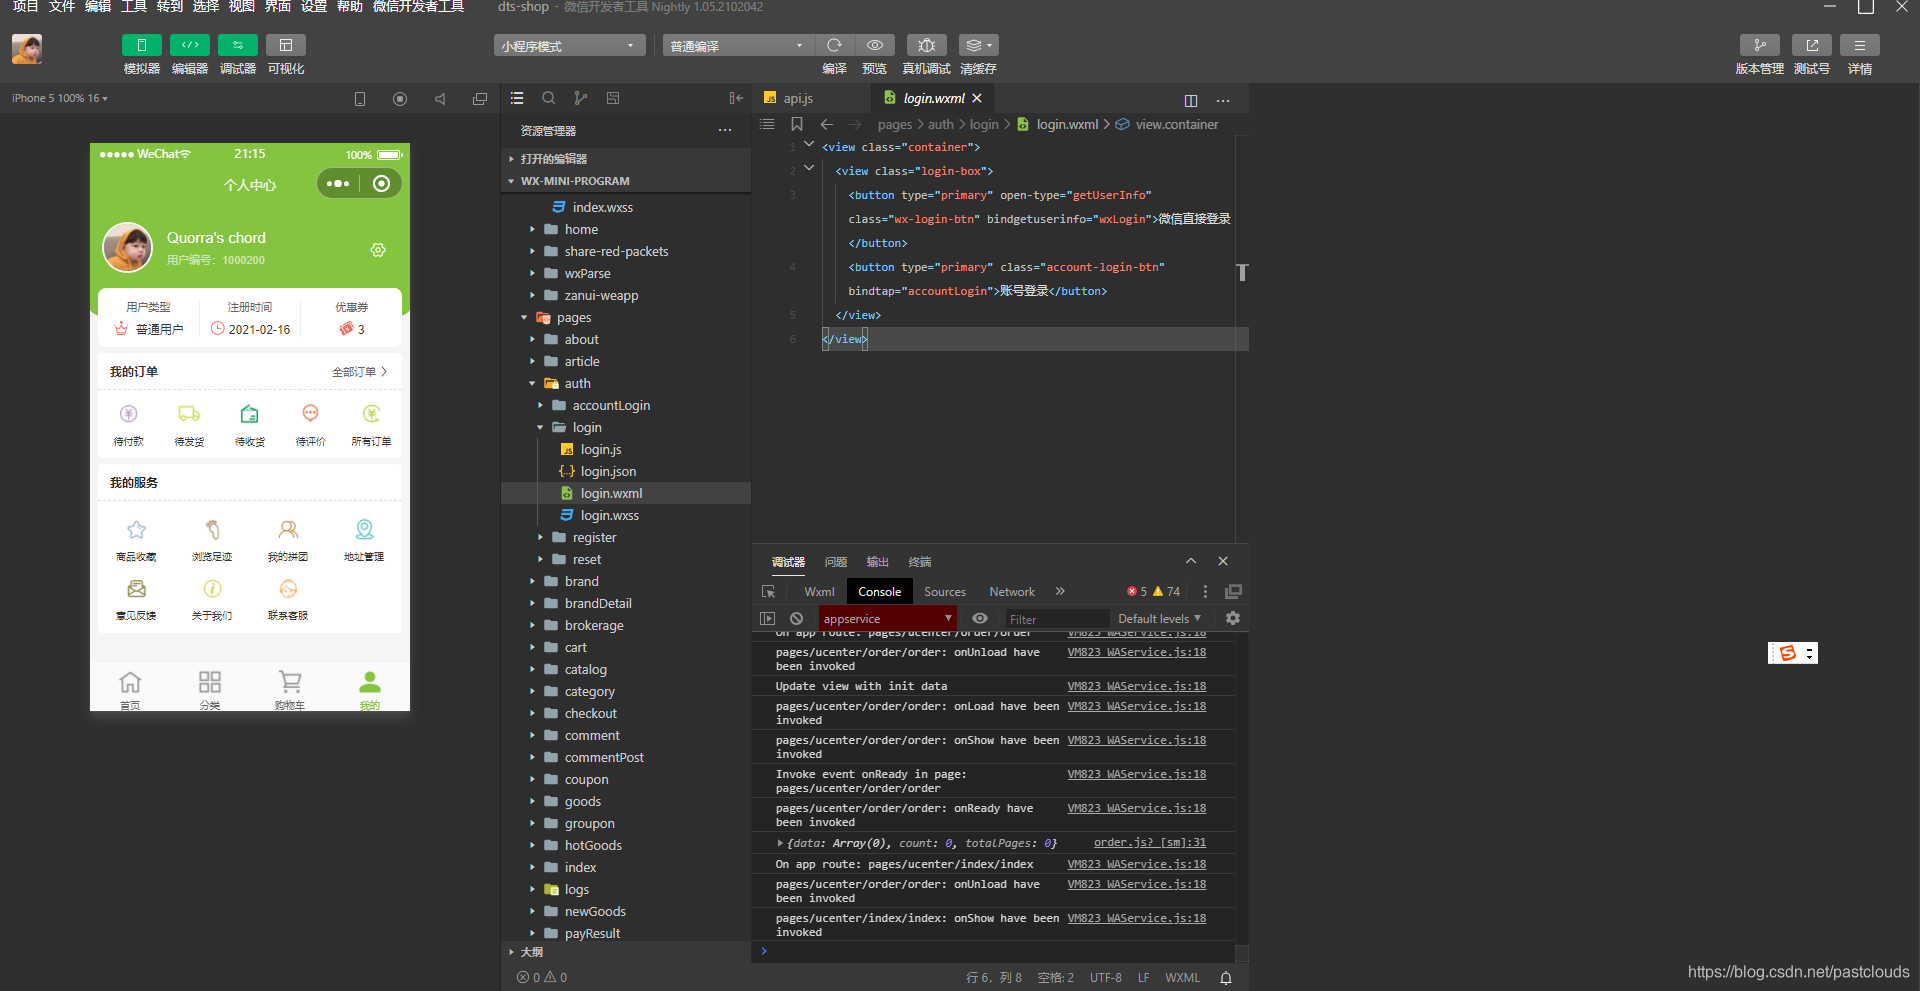Open the explorer more options menu
The image size is (1920, 991).
[725, 130]
